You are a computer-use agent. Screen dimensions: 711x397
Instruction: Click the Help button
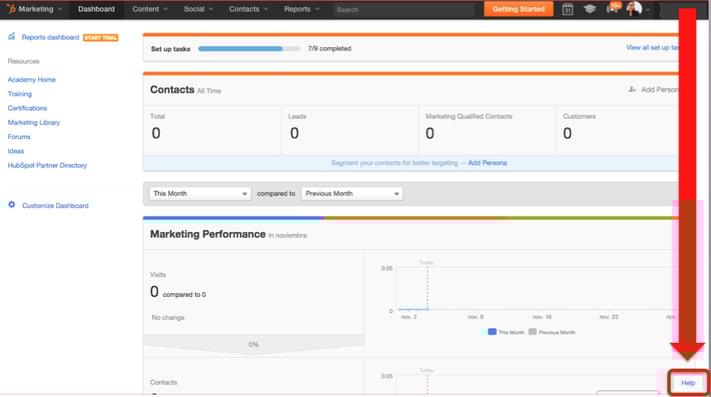click(x=688, y=383)
